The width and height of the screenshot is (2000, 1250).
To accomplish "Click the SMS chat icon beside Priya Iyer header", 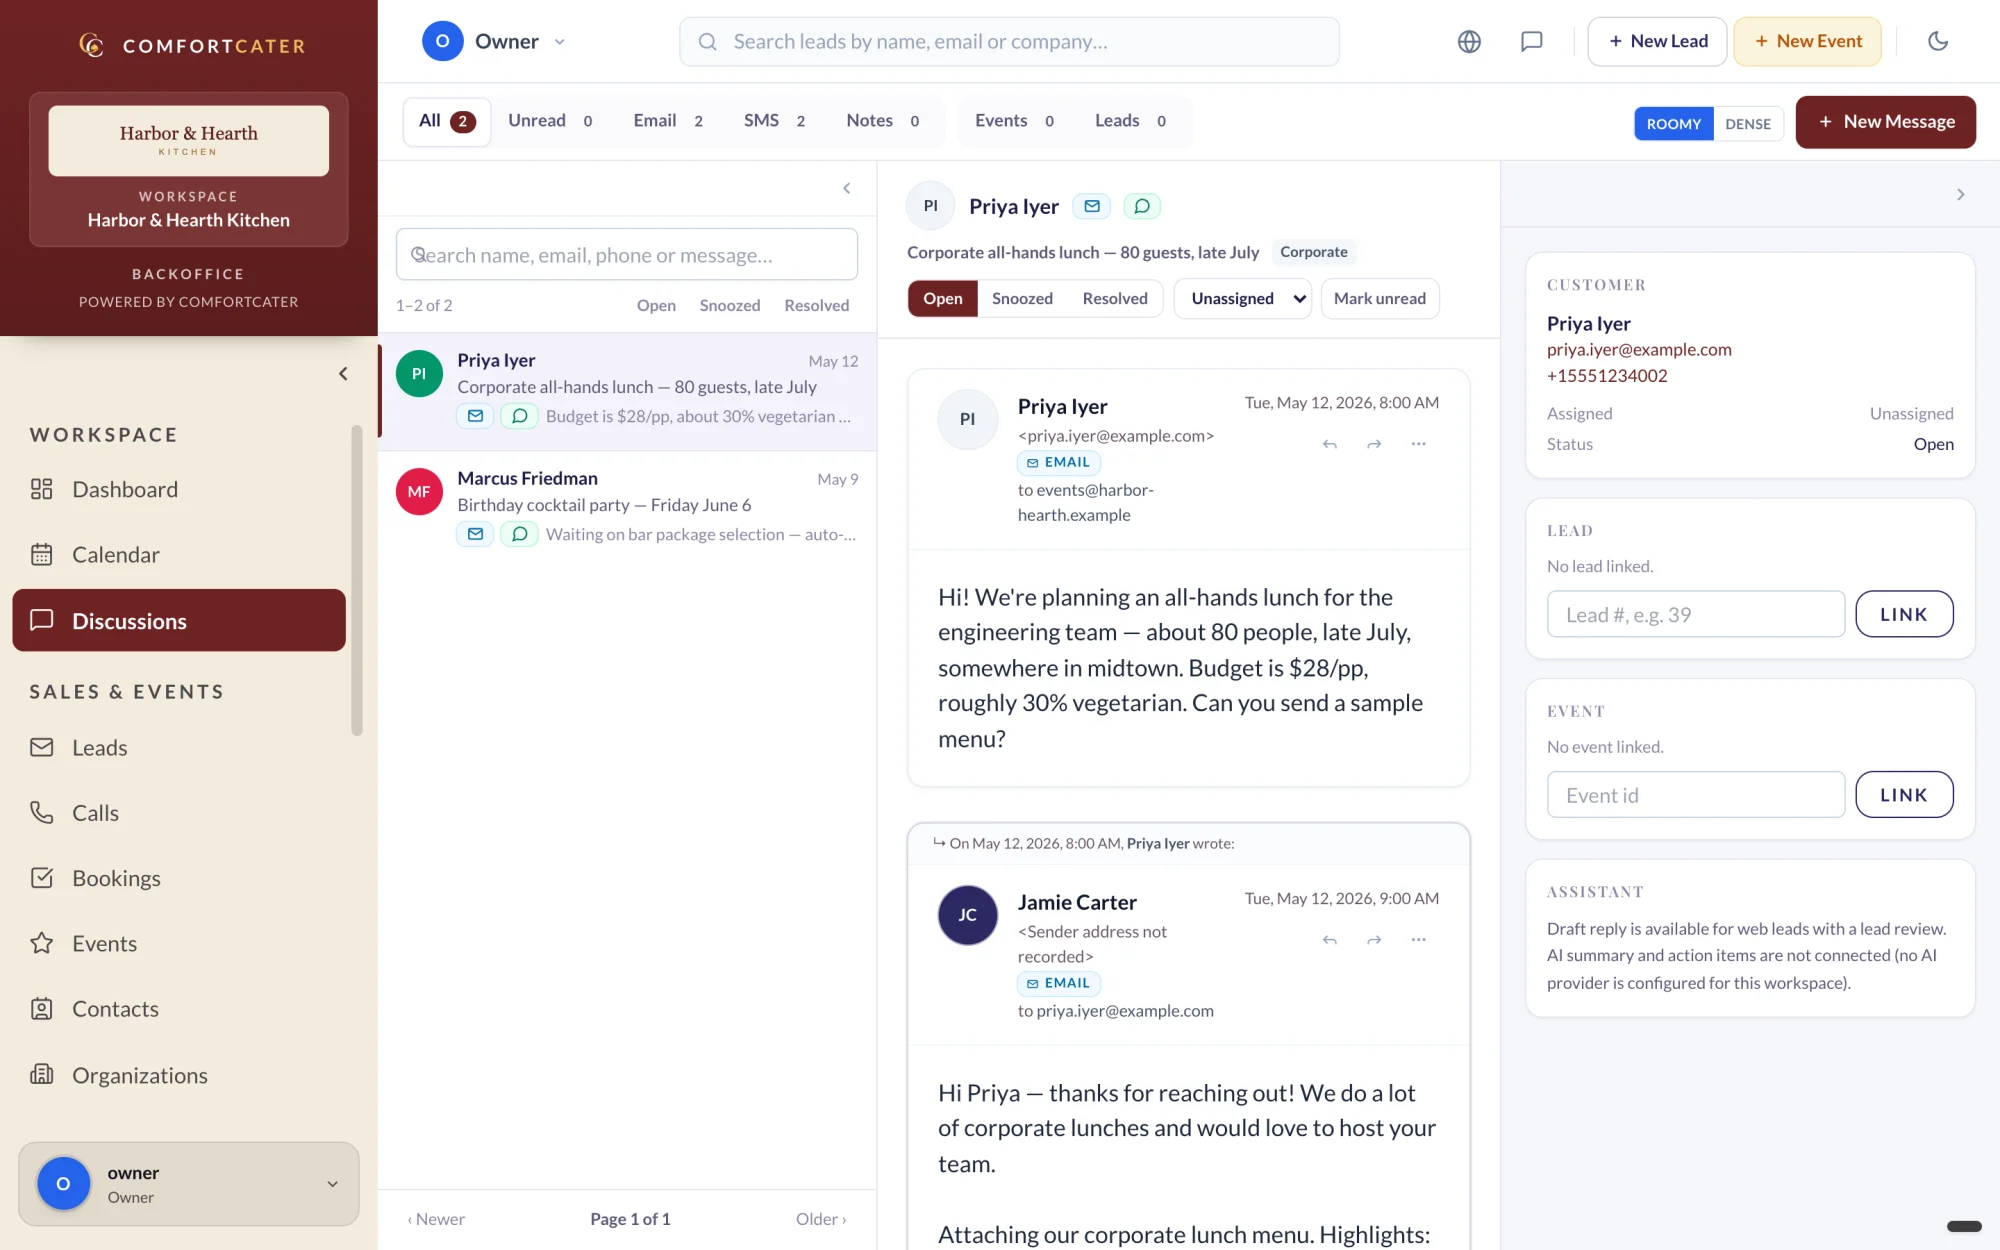I will [x=1142, y=206].
